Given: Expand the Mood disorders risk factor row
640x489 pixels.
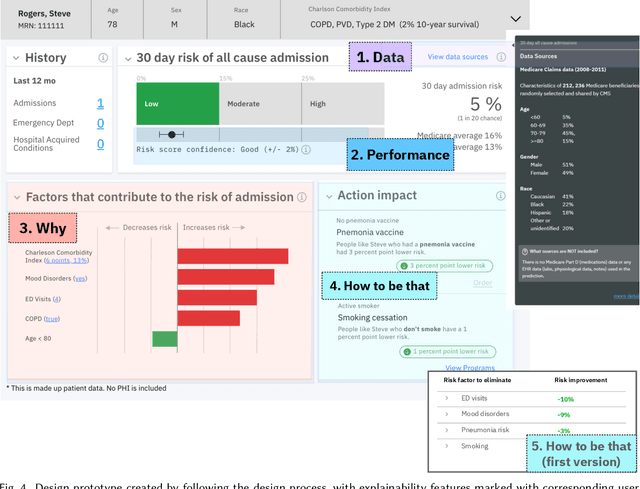Looking at the screenshot, I should (449, 414).
